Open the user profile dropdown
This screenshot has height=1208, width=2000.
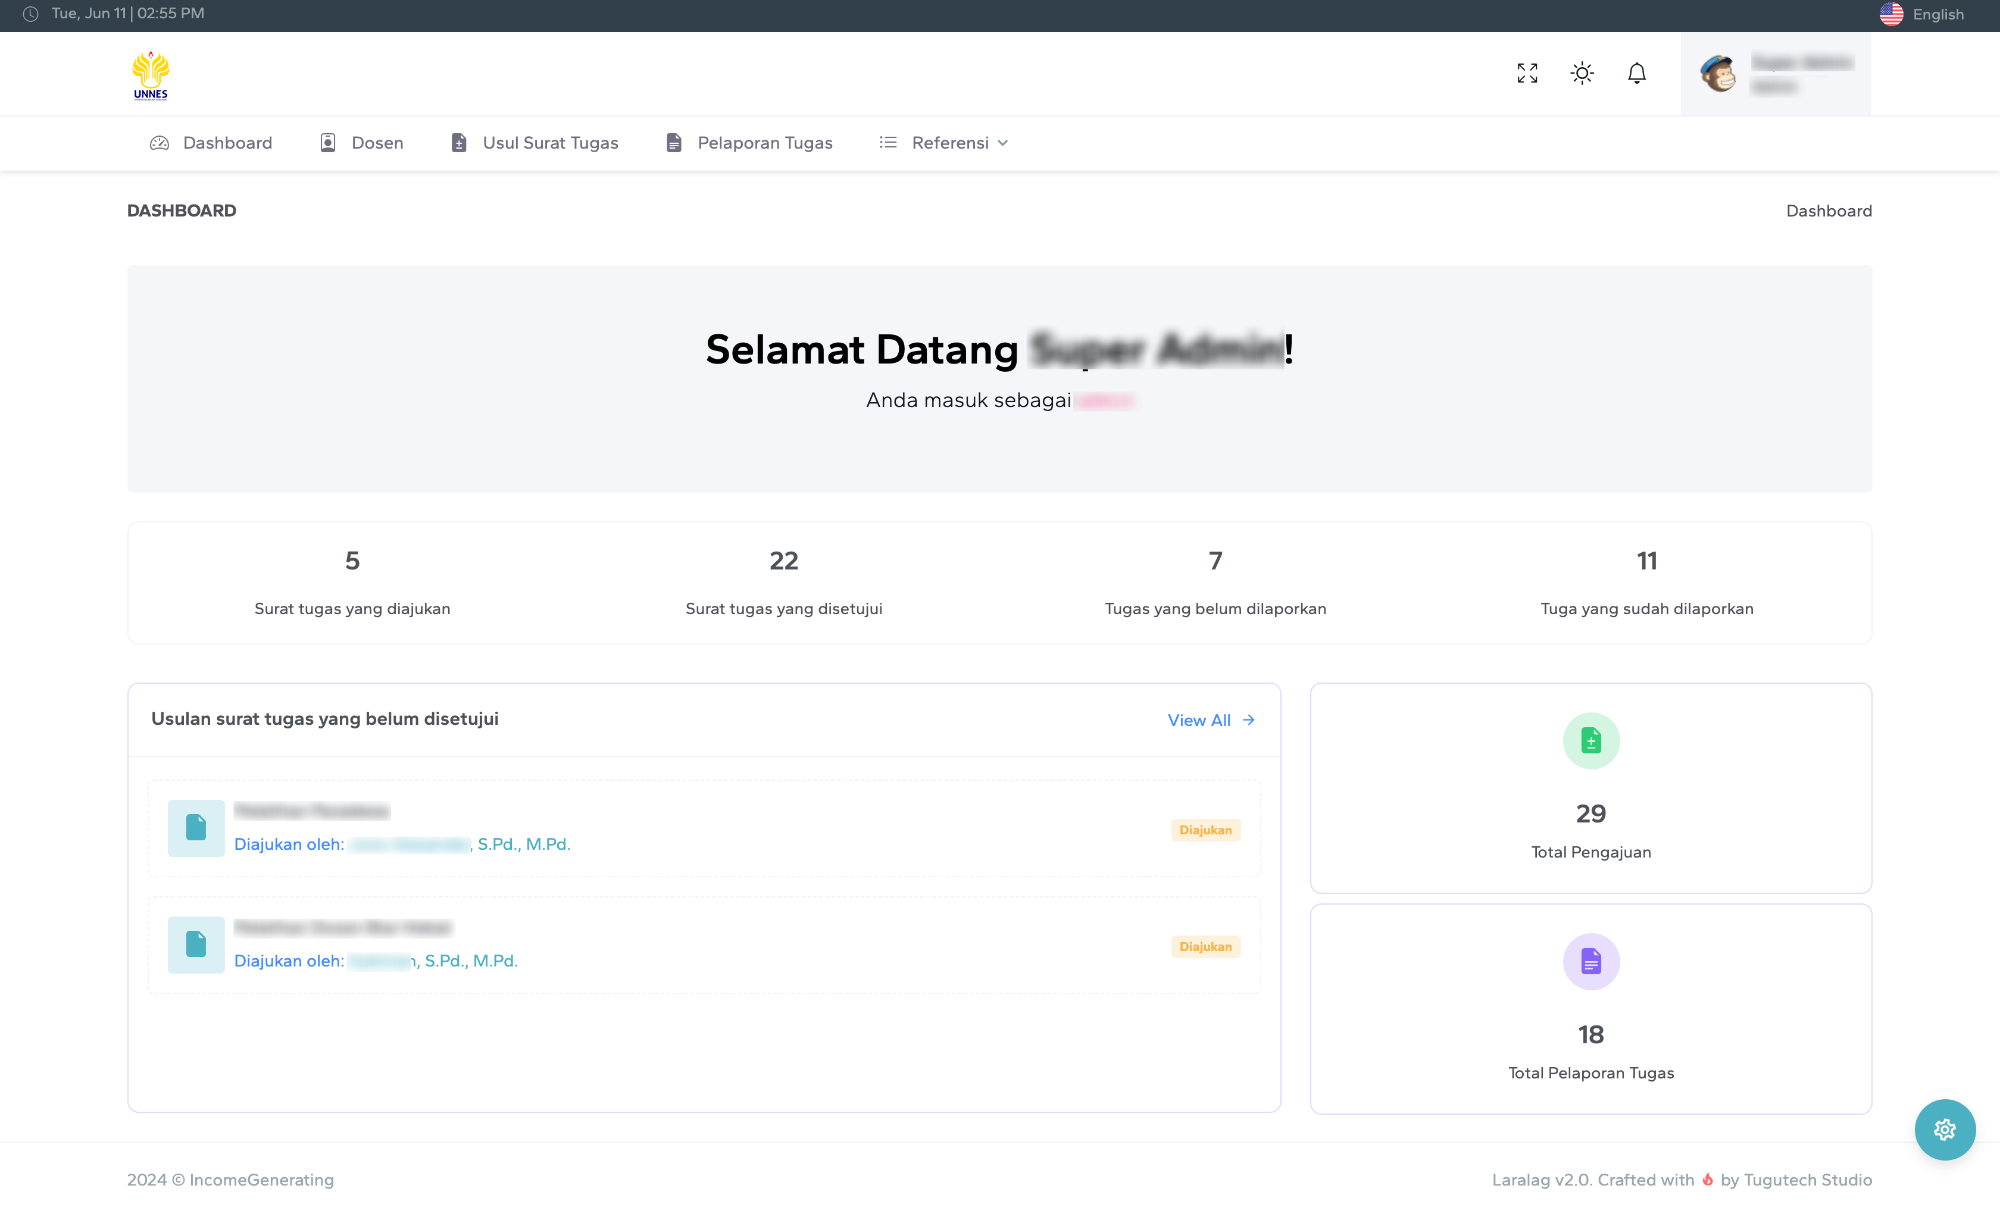(x=1775, y=74)
